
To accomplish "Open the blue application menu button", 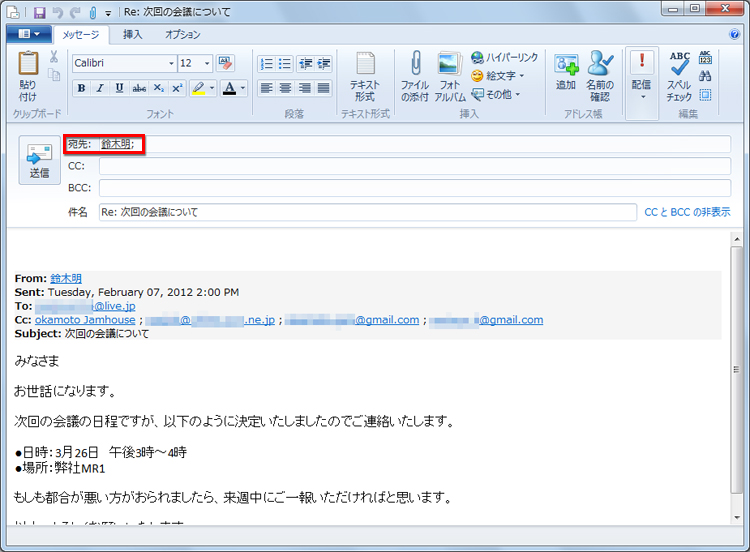I will tap(29, 34).
